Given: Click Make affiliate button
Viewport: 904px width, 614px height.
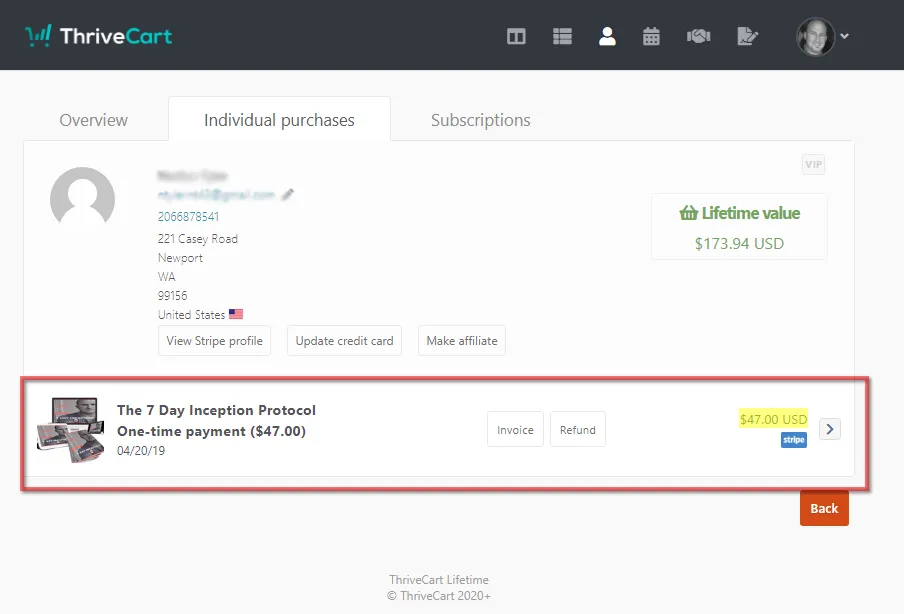Looking at the screenshot, I should (x=462, y=341).
